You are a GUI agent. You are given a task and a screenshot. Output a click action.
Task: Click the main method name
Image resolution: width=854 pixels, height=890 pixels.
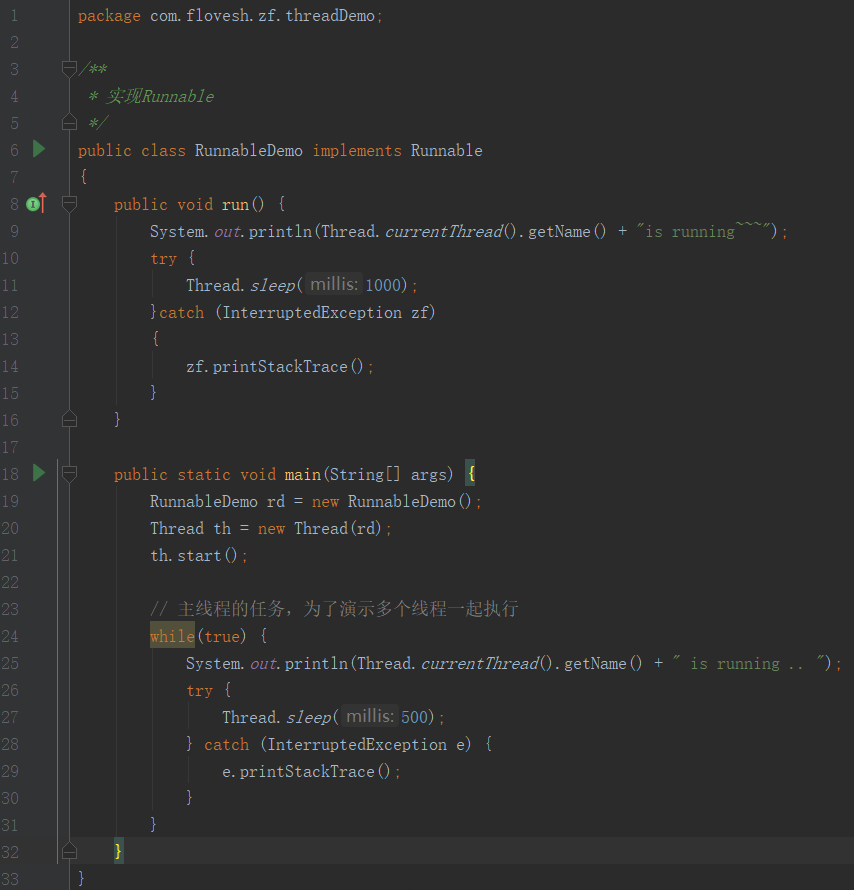pyautogui.click(x=303, y=474)
